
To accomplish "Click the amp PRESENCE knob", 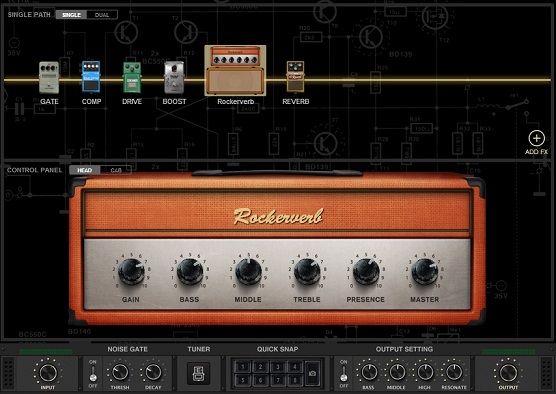I will (x=366, y=272).
